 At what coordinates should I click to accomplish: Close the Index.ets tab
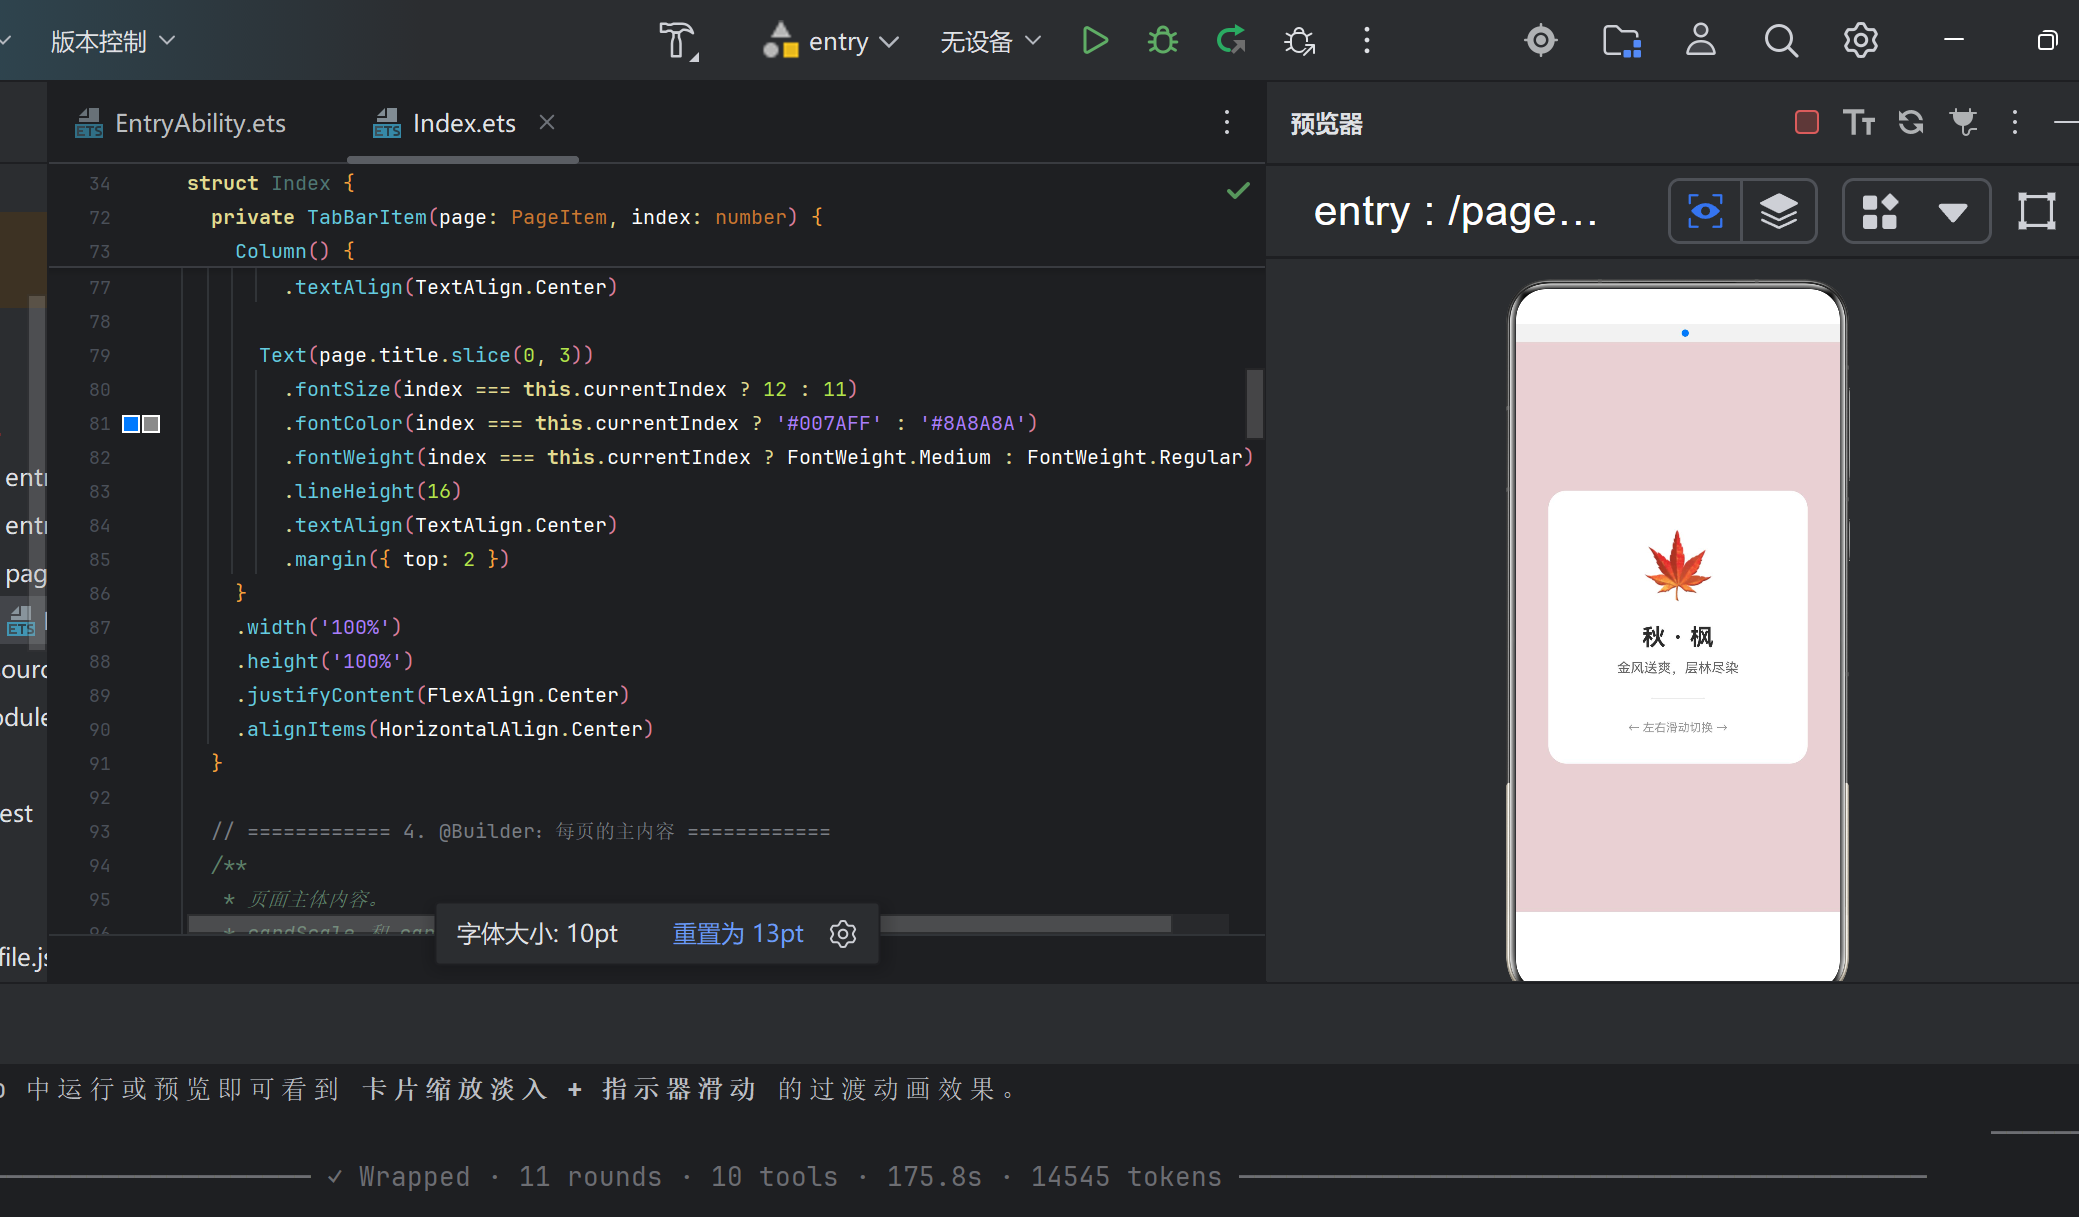click(547, 122)
